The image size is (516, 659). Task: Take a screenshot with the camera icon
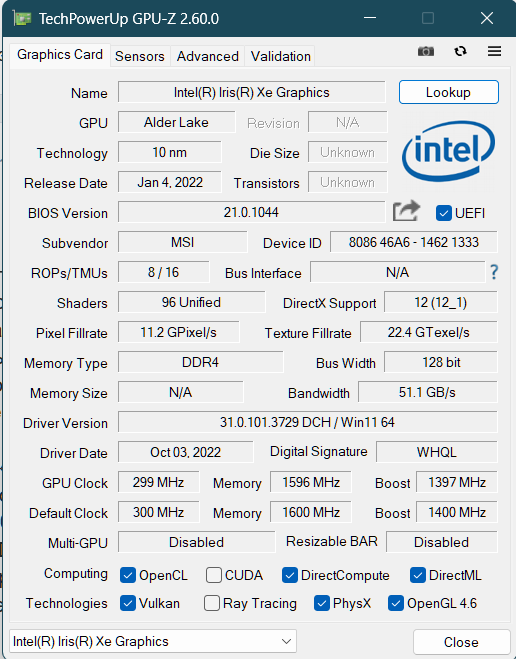426,51
